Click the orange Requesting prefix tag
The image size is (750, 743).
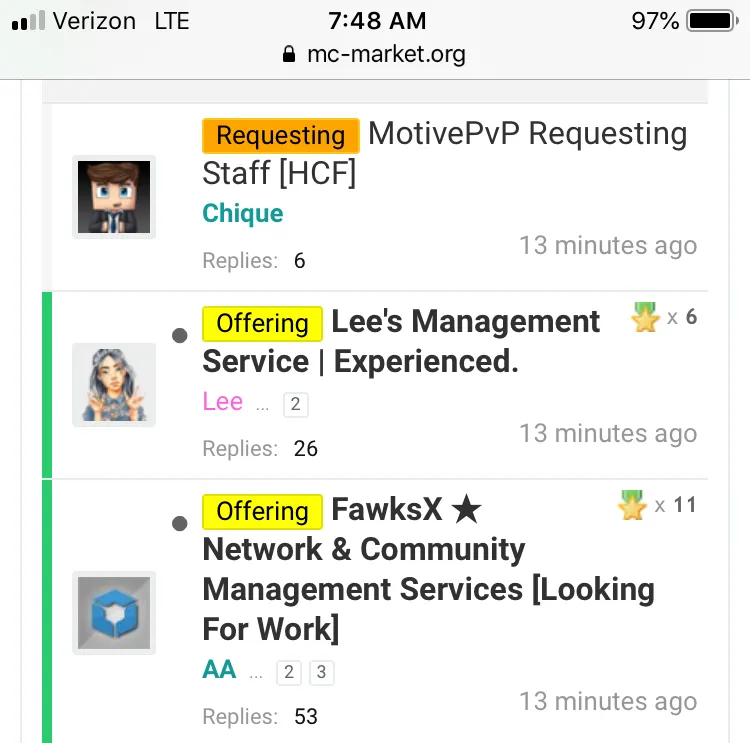[280, 135]
